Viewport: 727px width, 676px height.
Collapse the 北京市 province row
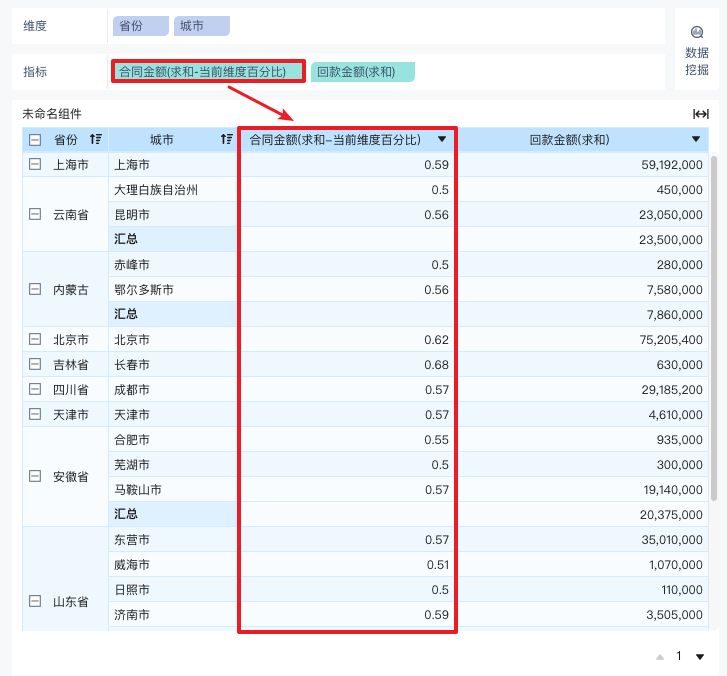[x=35, y=339]
